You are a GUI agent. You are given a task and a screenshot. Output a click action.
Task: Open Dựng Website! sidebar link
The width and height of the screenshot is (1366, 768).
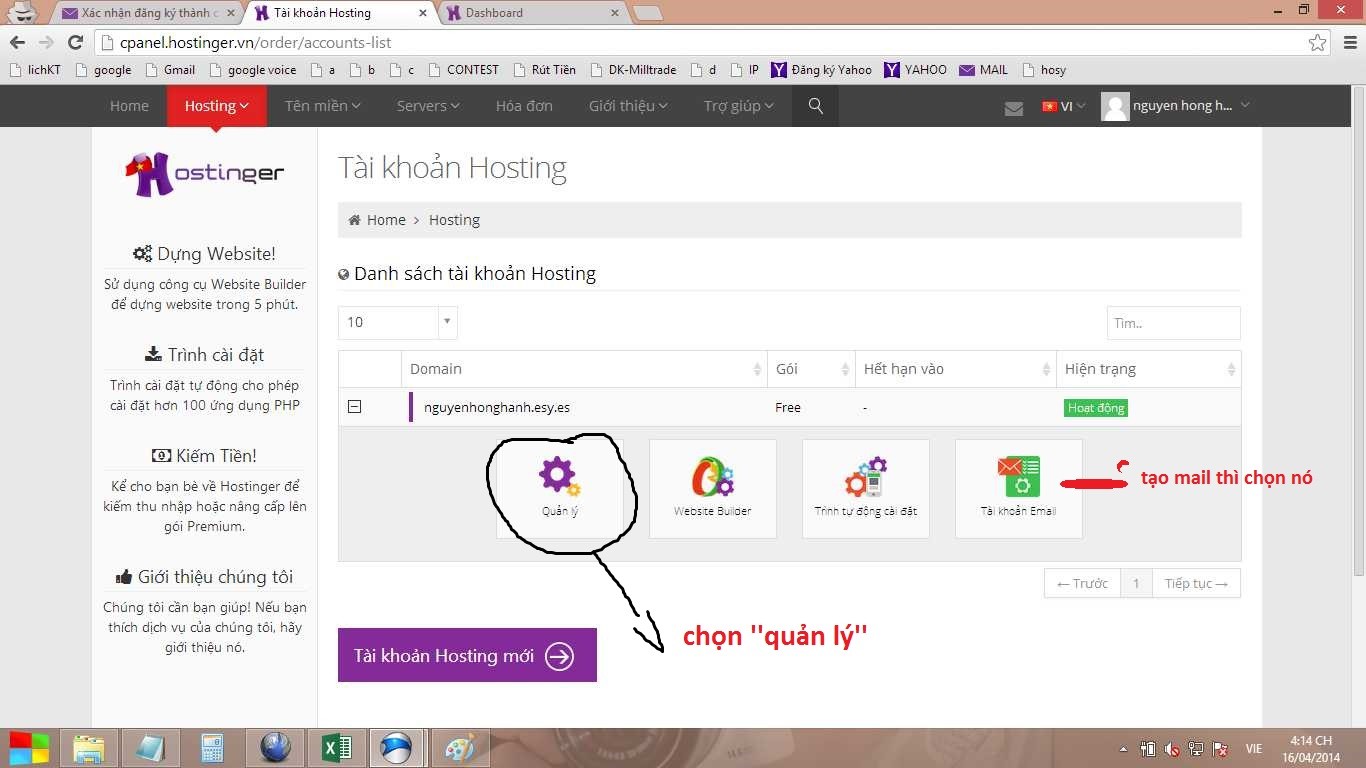pos(204,254)
